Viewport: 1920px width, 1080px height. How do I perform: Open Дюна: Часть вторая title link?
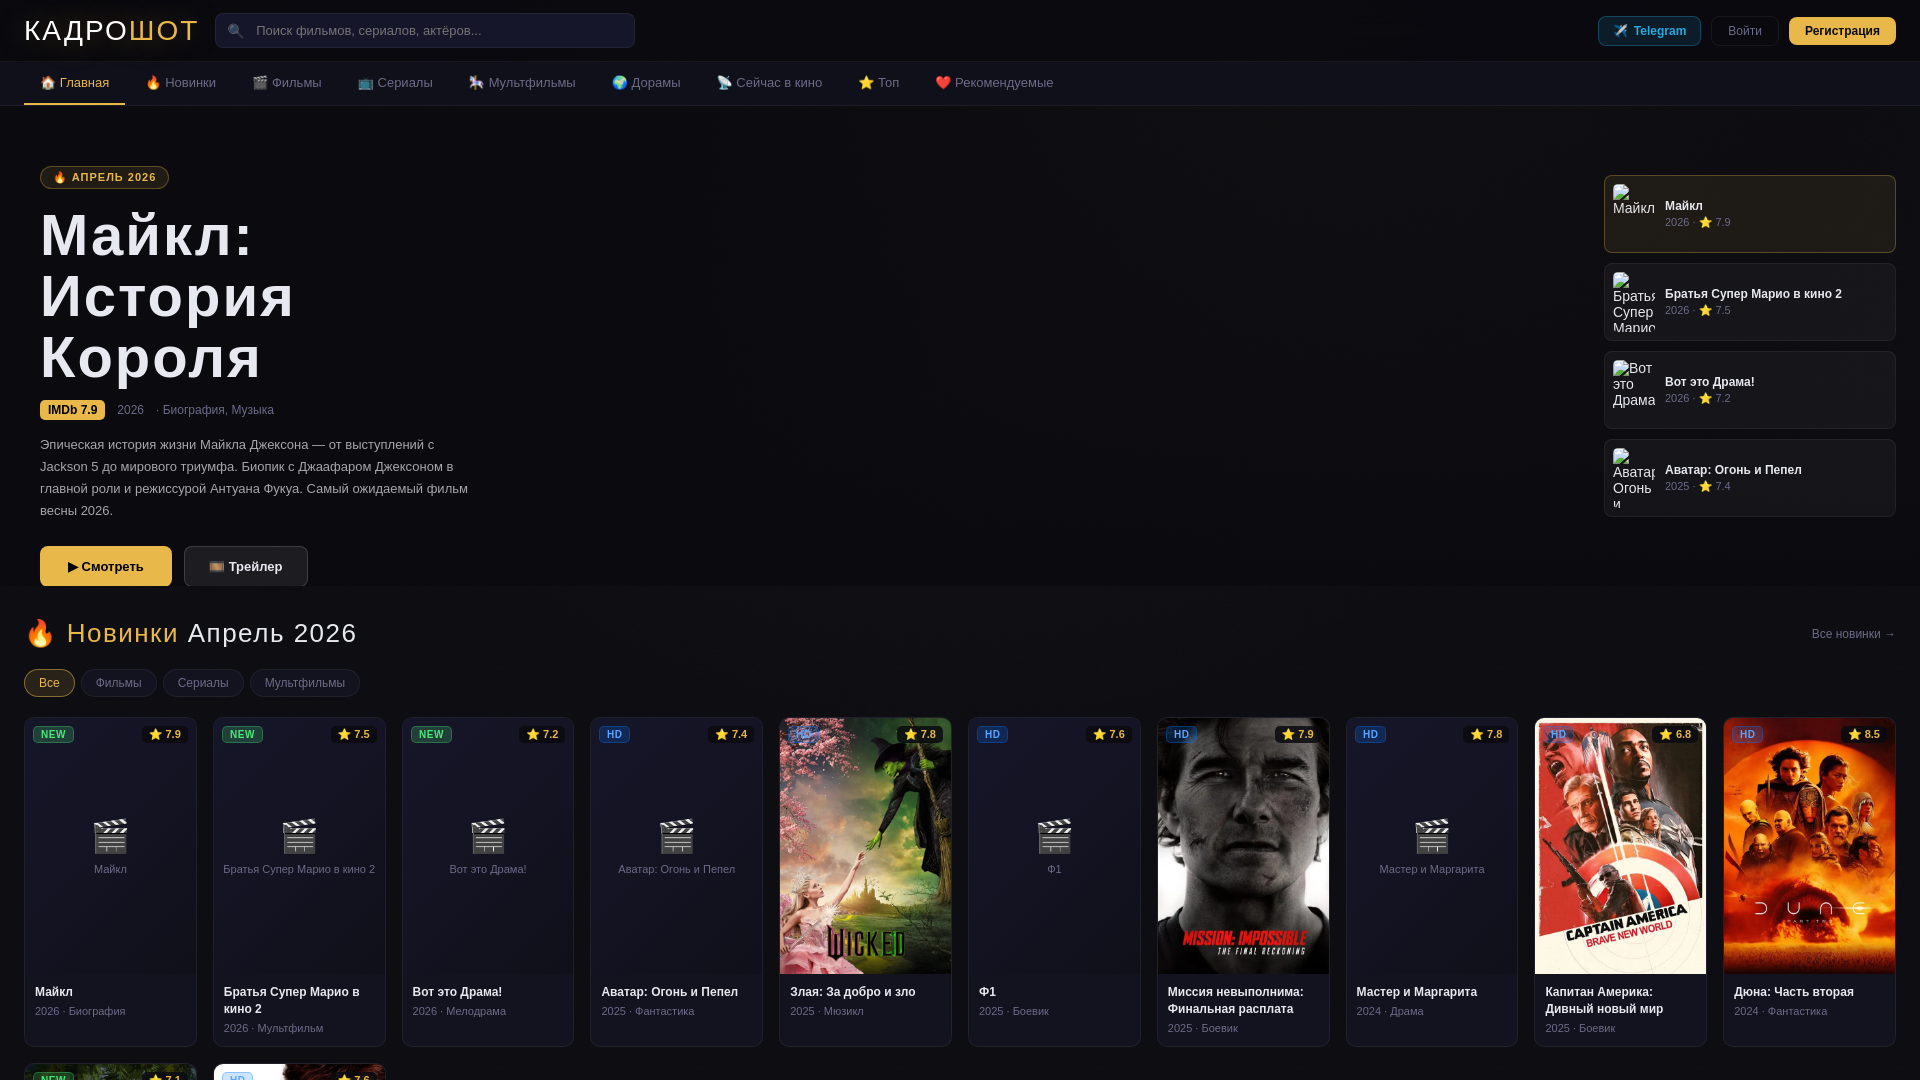[x=1794, y=992]
